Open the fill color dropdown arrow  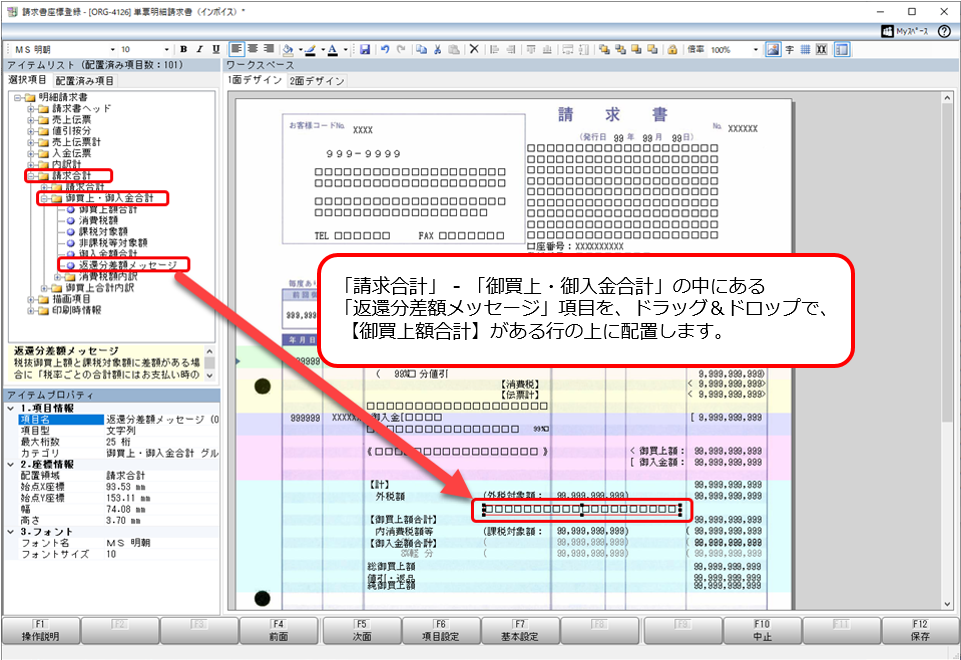(300, 50)
